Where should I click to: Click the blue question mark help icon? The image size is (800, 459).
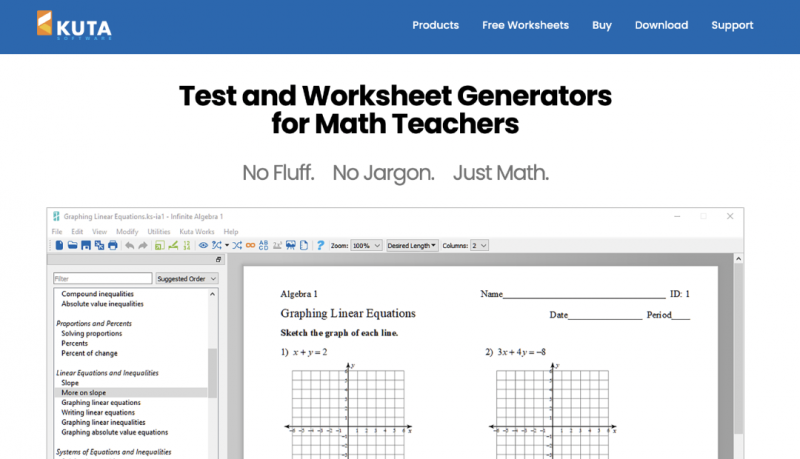click(320, 245)
